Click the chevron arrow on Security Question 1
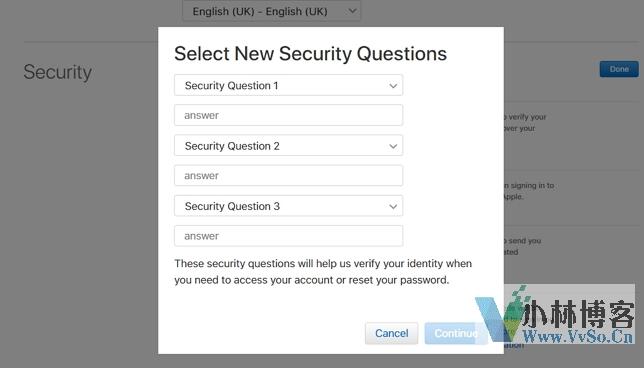Screen dimensions: 644x368 [x=393, y=86]
